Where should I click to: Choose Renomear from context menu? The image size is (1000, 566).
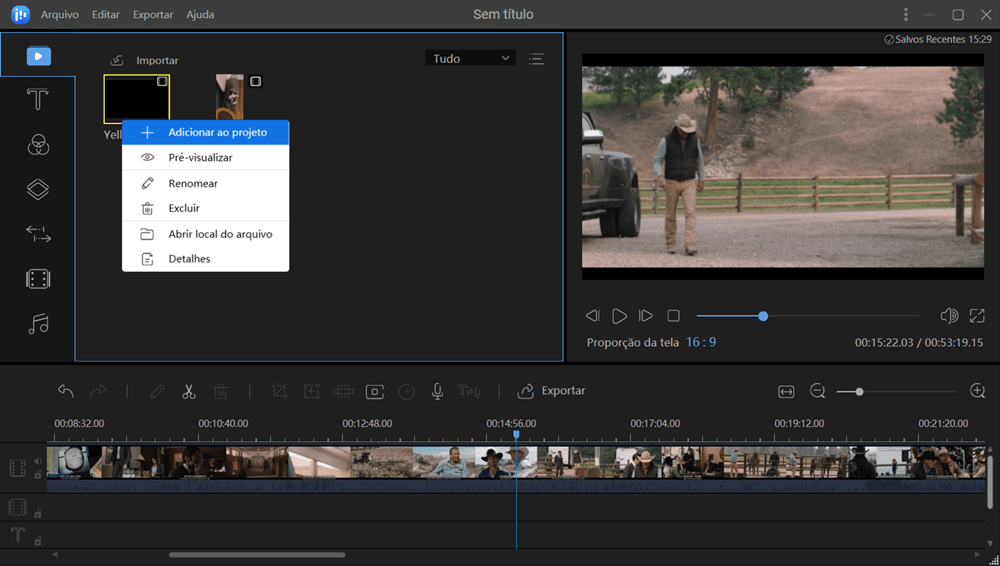point(205,183)
